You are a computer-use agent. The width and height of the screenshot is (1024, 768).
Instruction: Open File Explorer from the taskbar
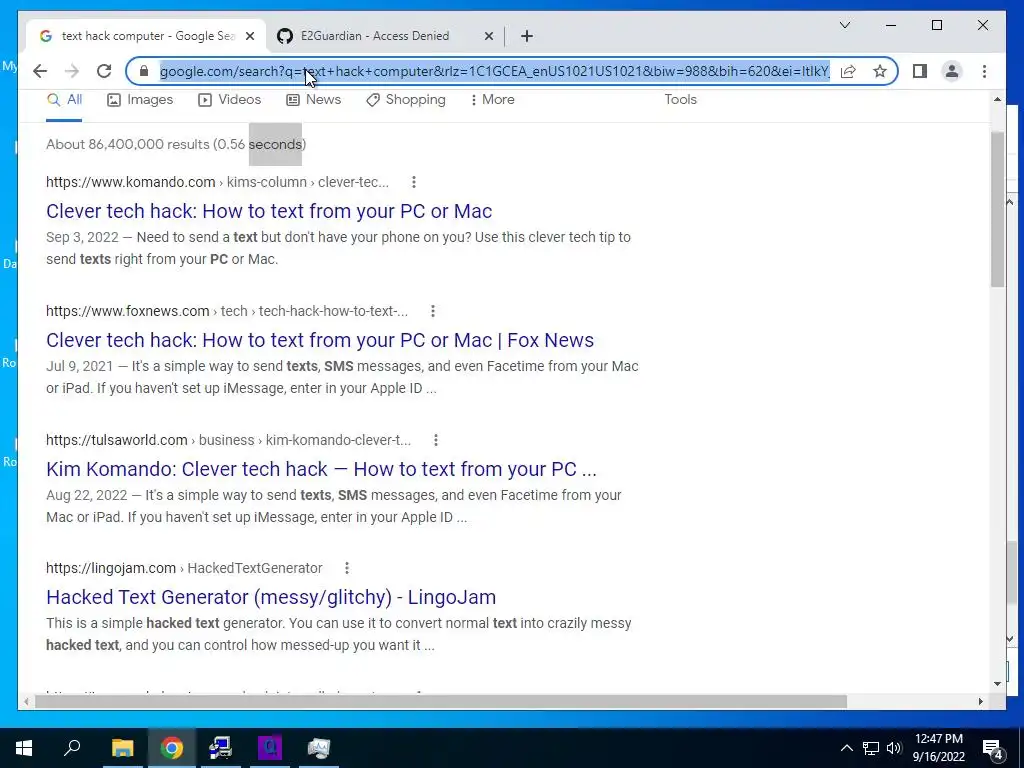122,748
